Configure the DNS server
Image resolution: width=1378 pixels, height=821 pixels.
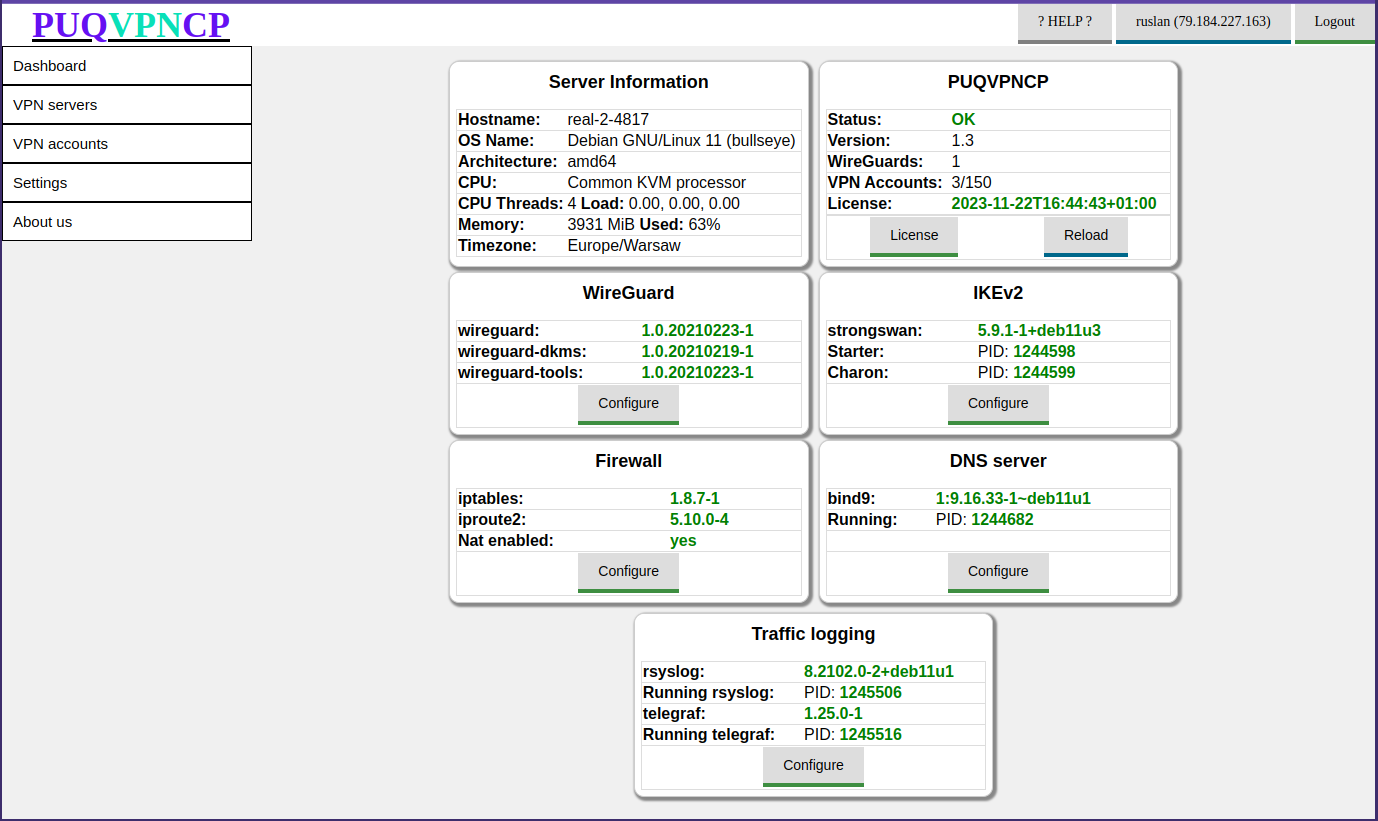pyautogui.click(x=998, y=572)
